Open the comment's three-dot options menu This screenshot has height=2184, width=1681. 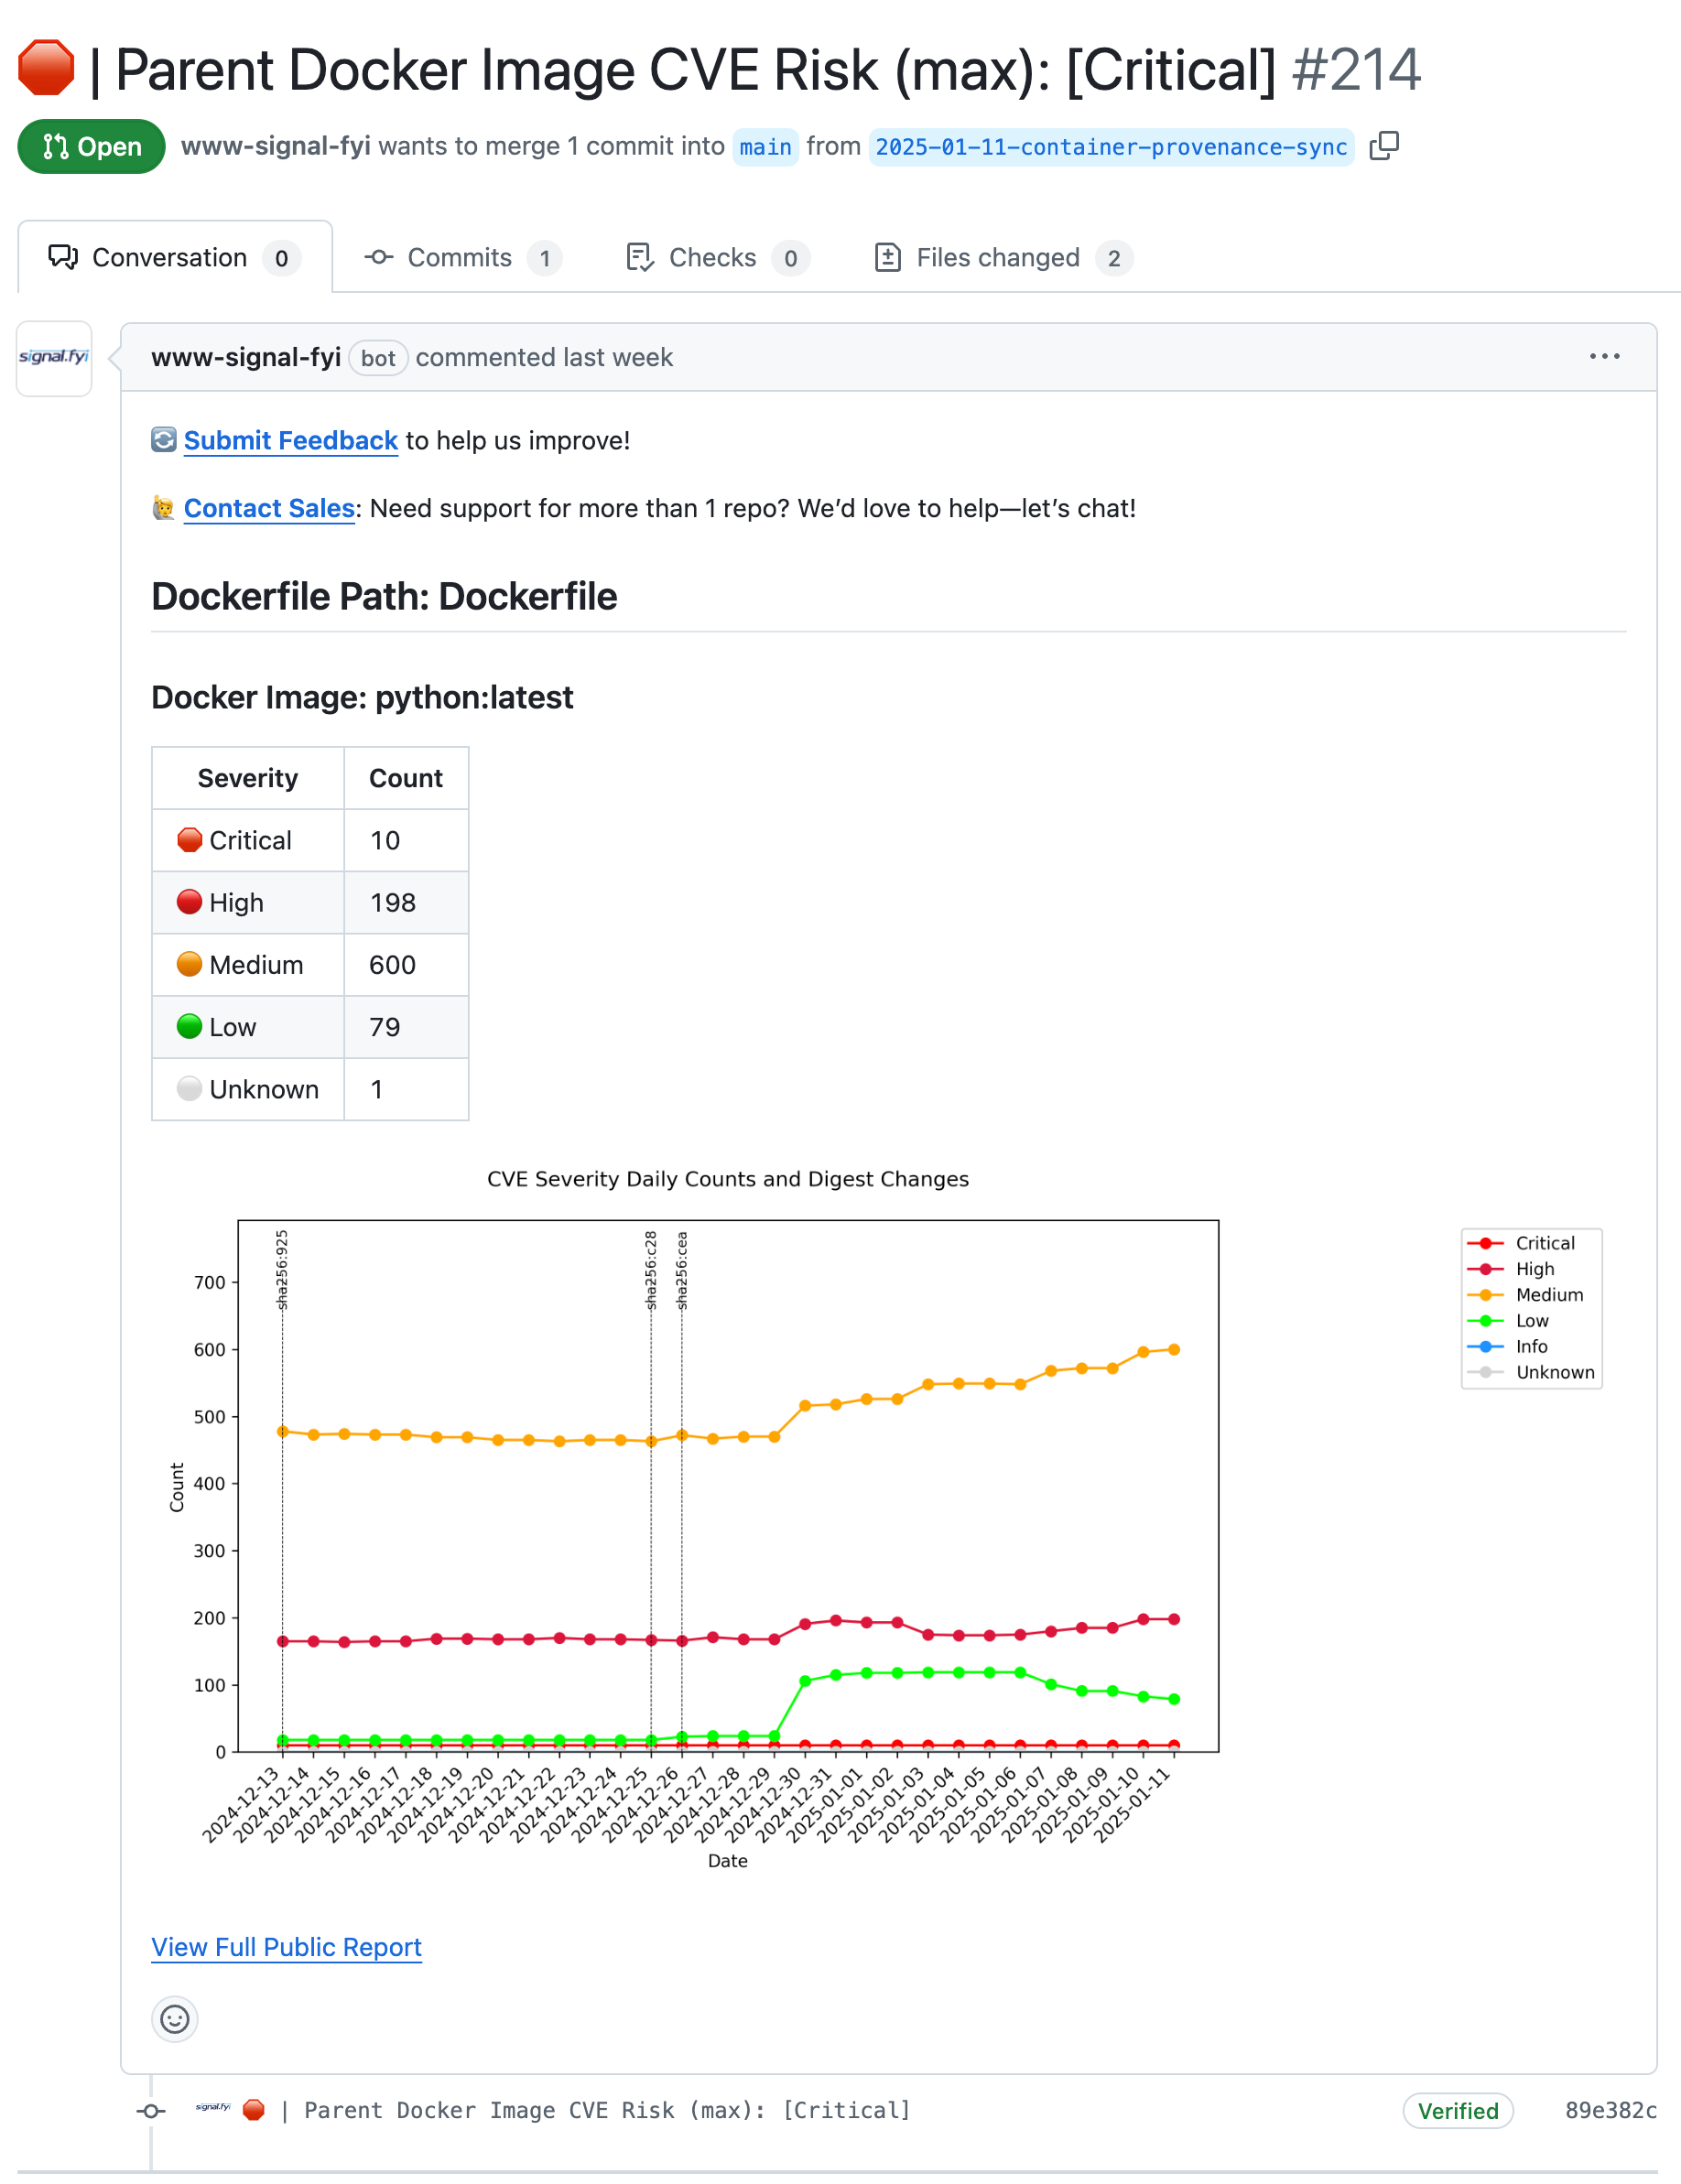coord(1604,357)
